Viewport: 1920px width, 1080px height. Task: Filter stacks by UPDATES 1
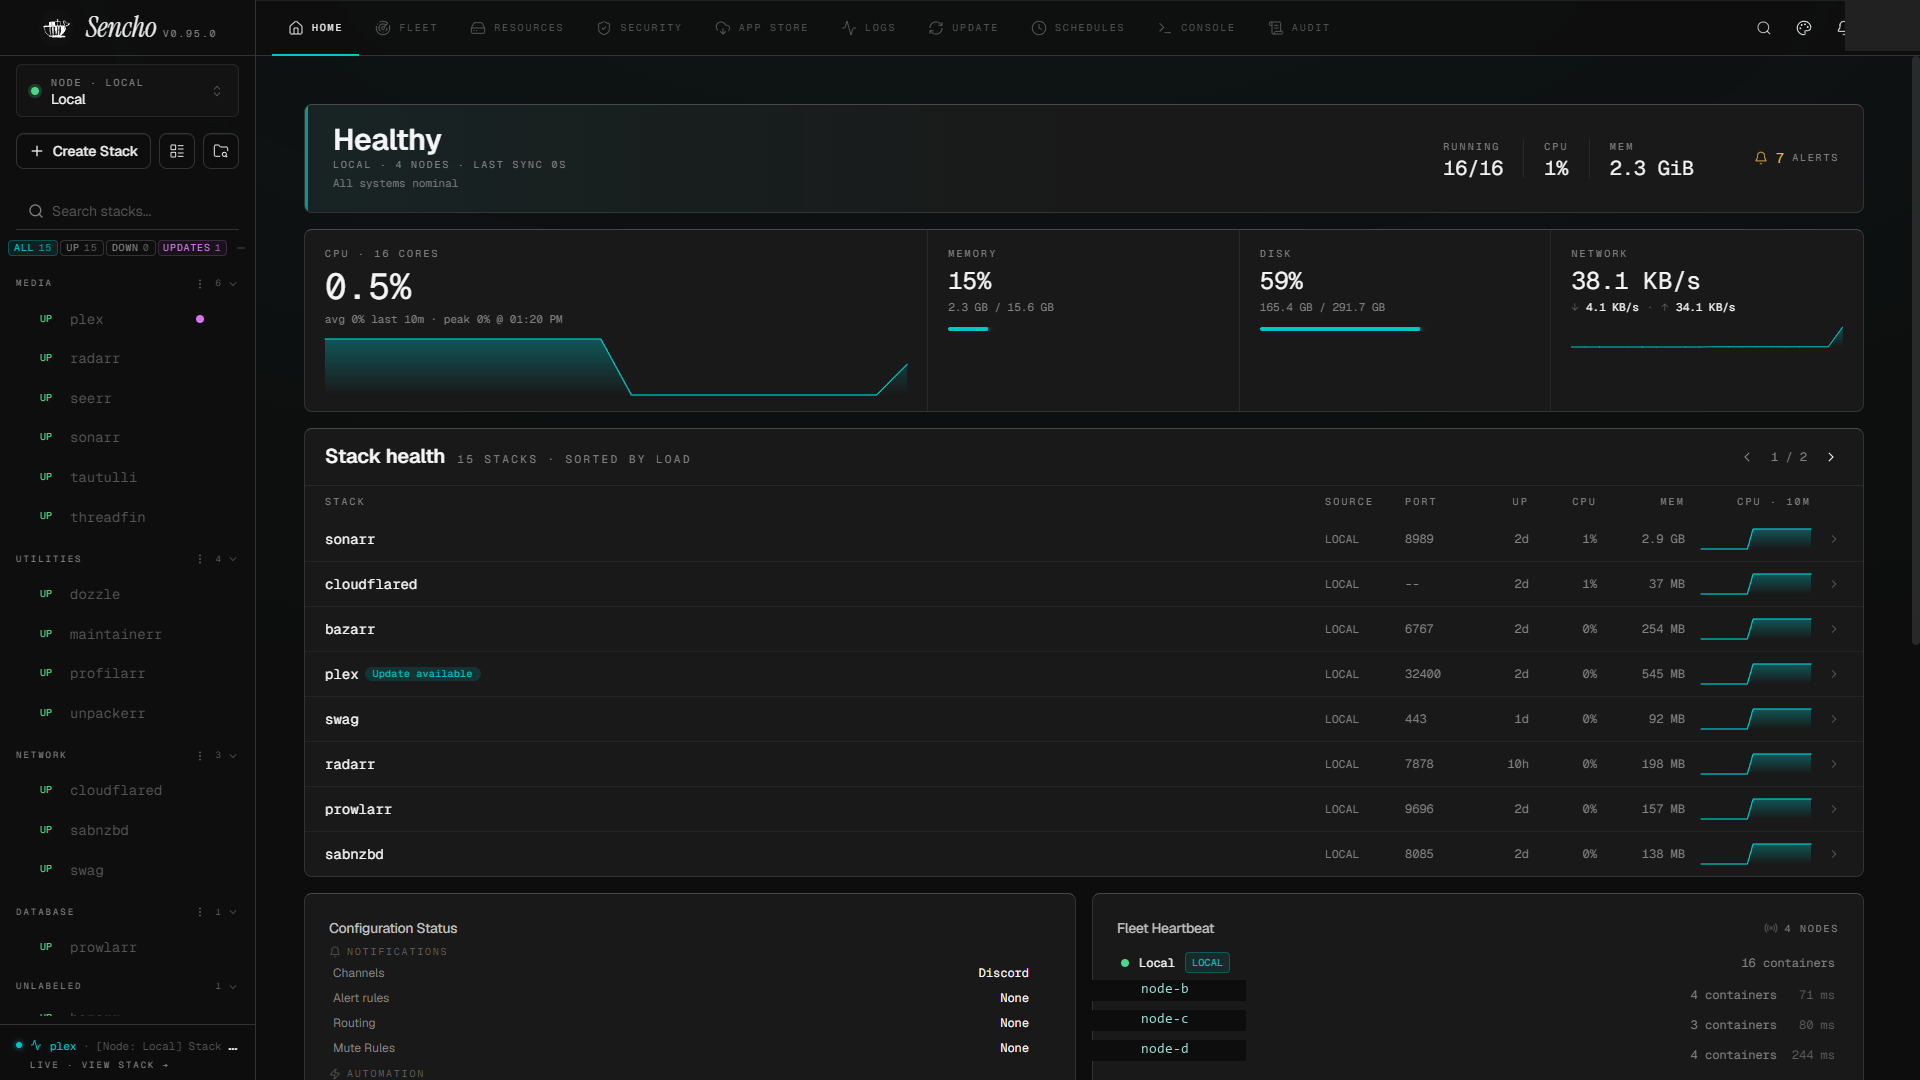192,248
